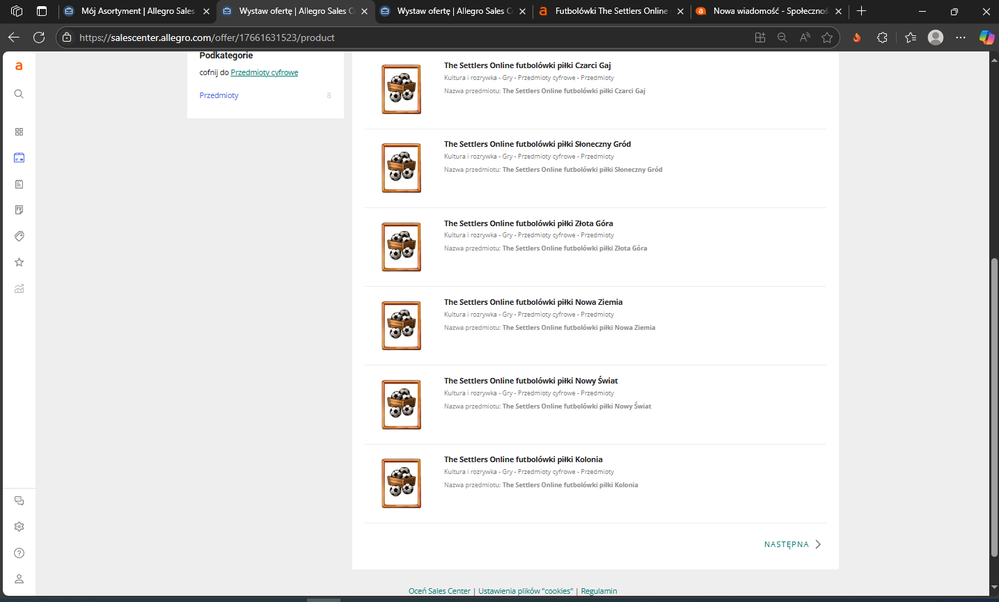The width and height of the screenshot is (999, 602).
Task: Follow the Przedmioty cyfrowe back link
Action: click(264, 73)
